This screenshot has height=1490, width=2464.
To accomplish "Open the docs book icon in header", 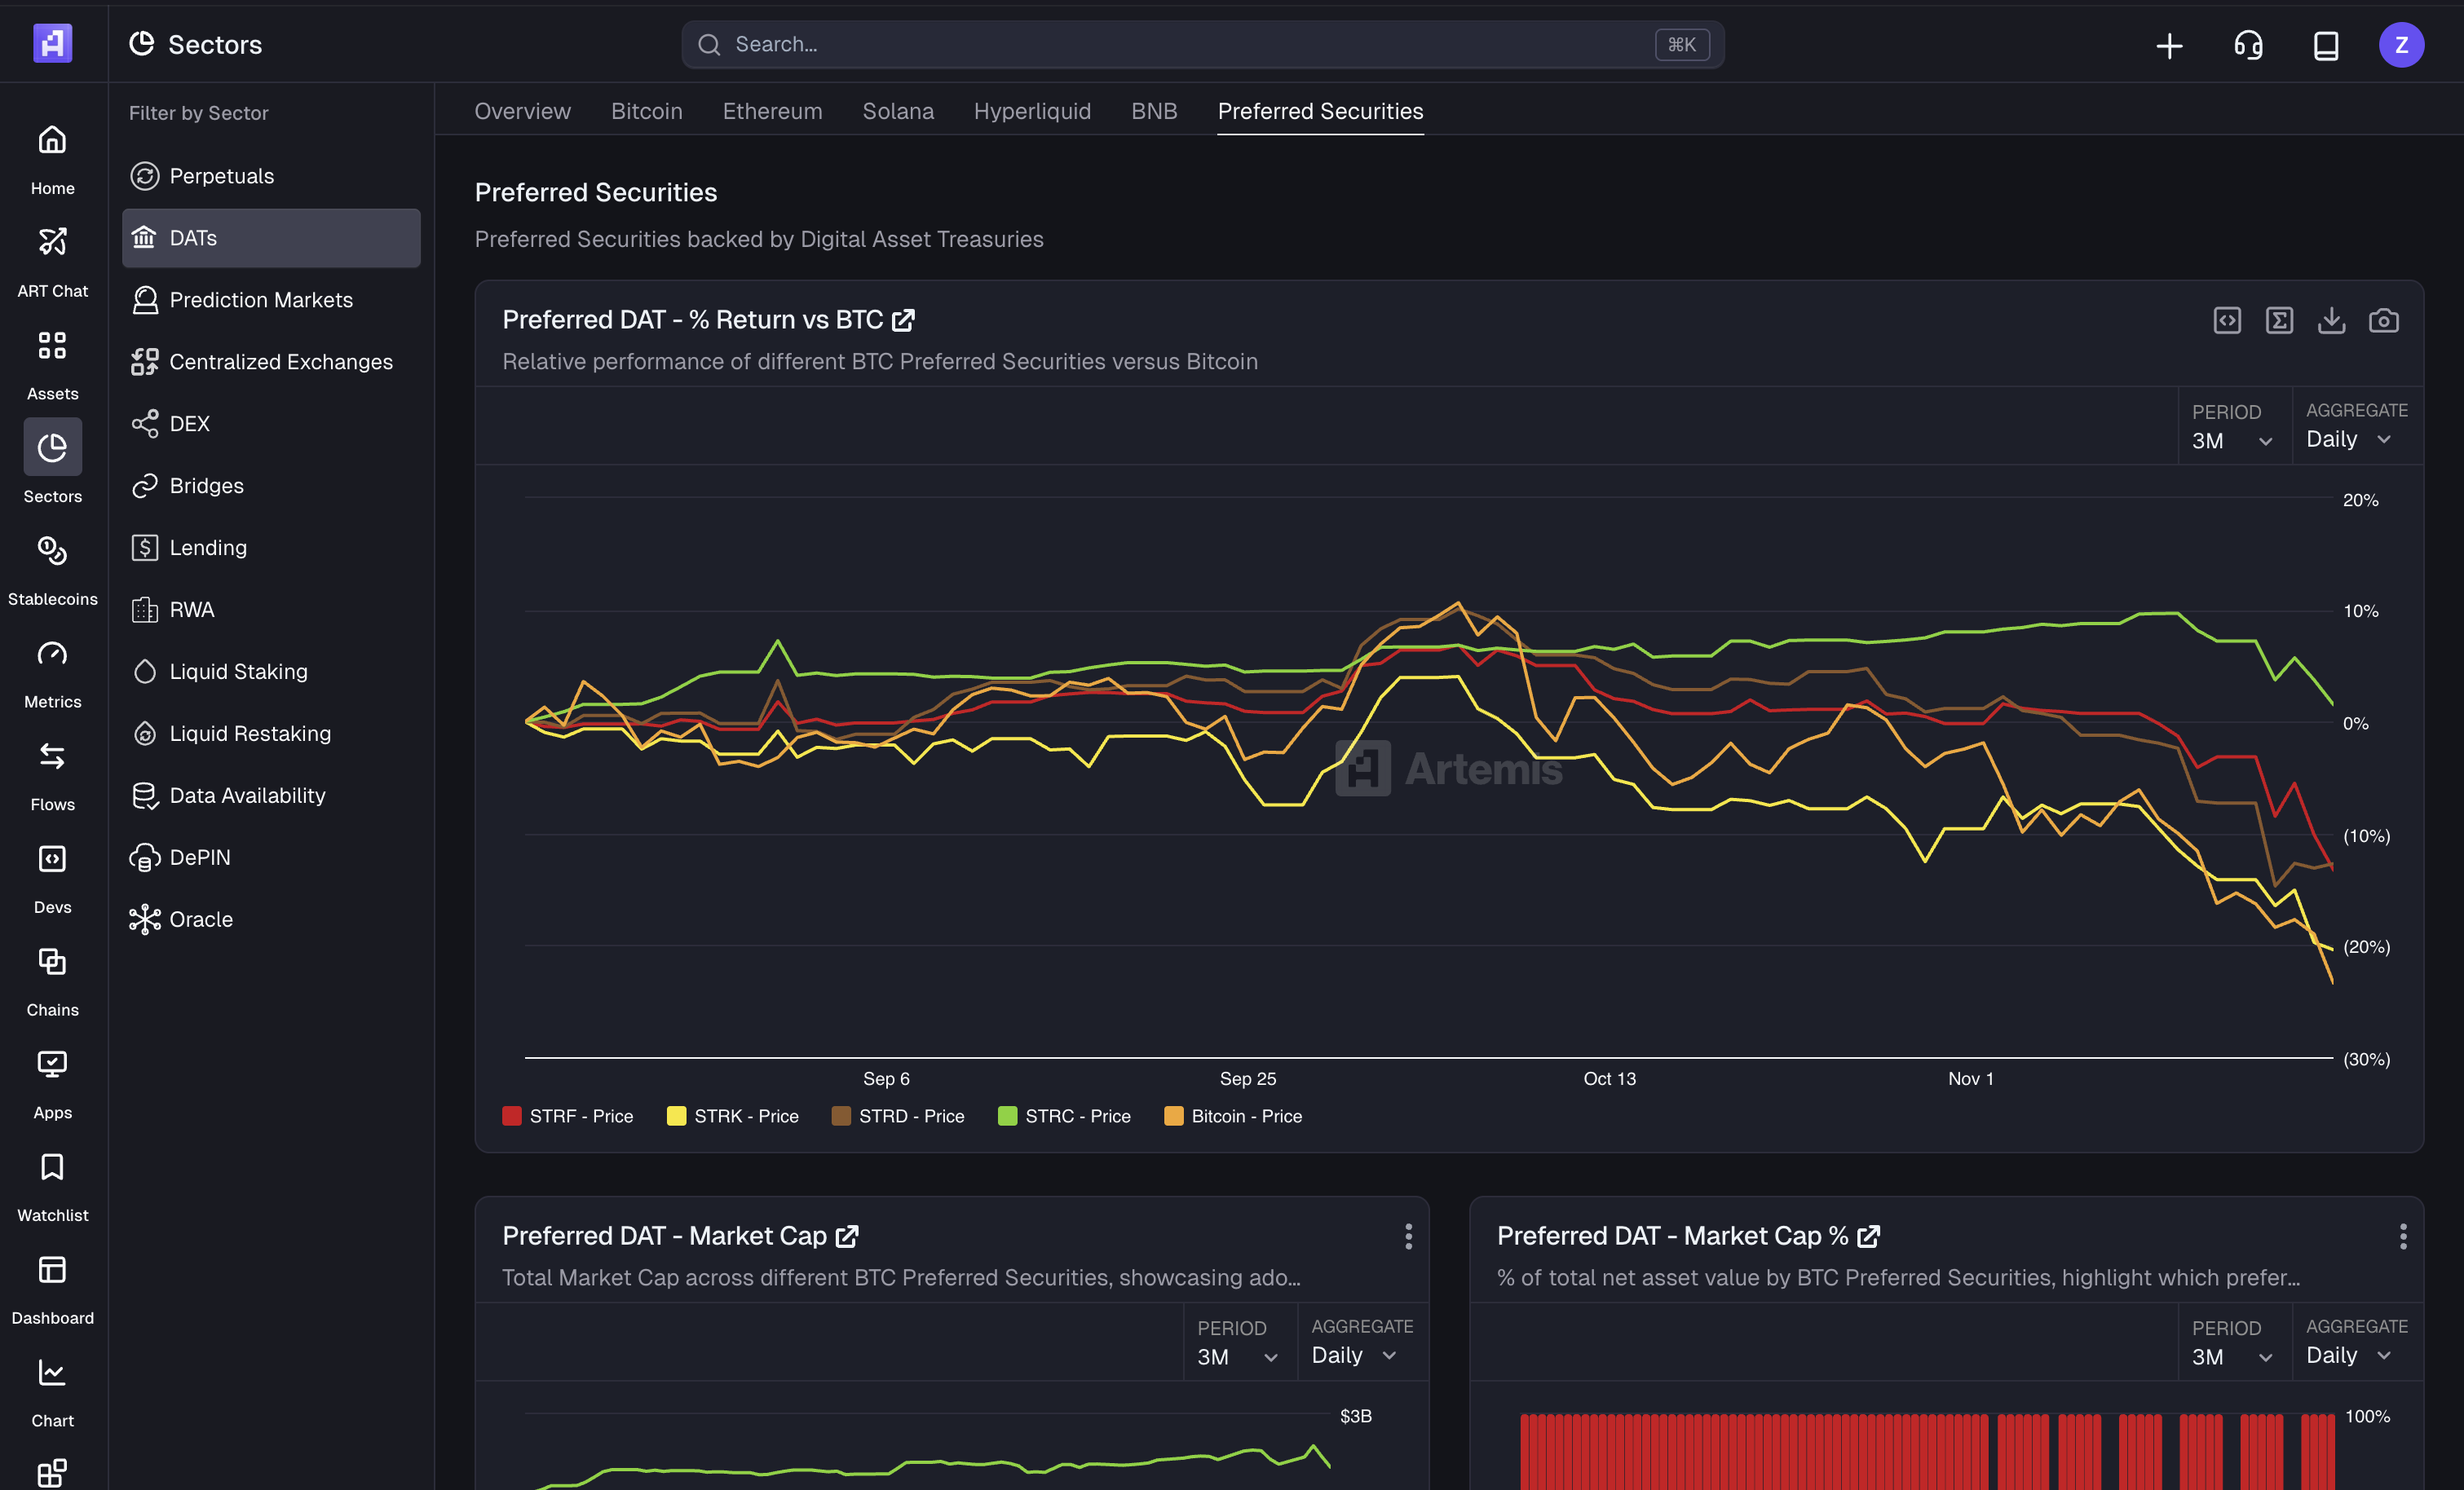I will (x=2326, y=45).
